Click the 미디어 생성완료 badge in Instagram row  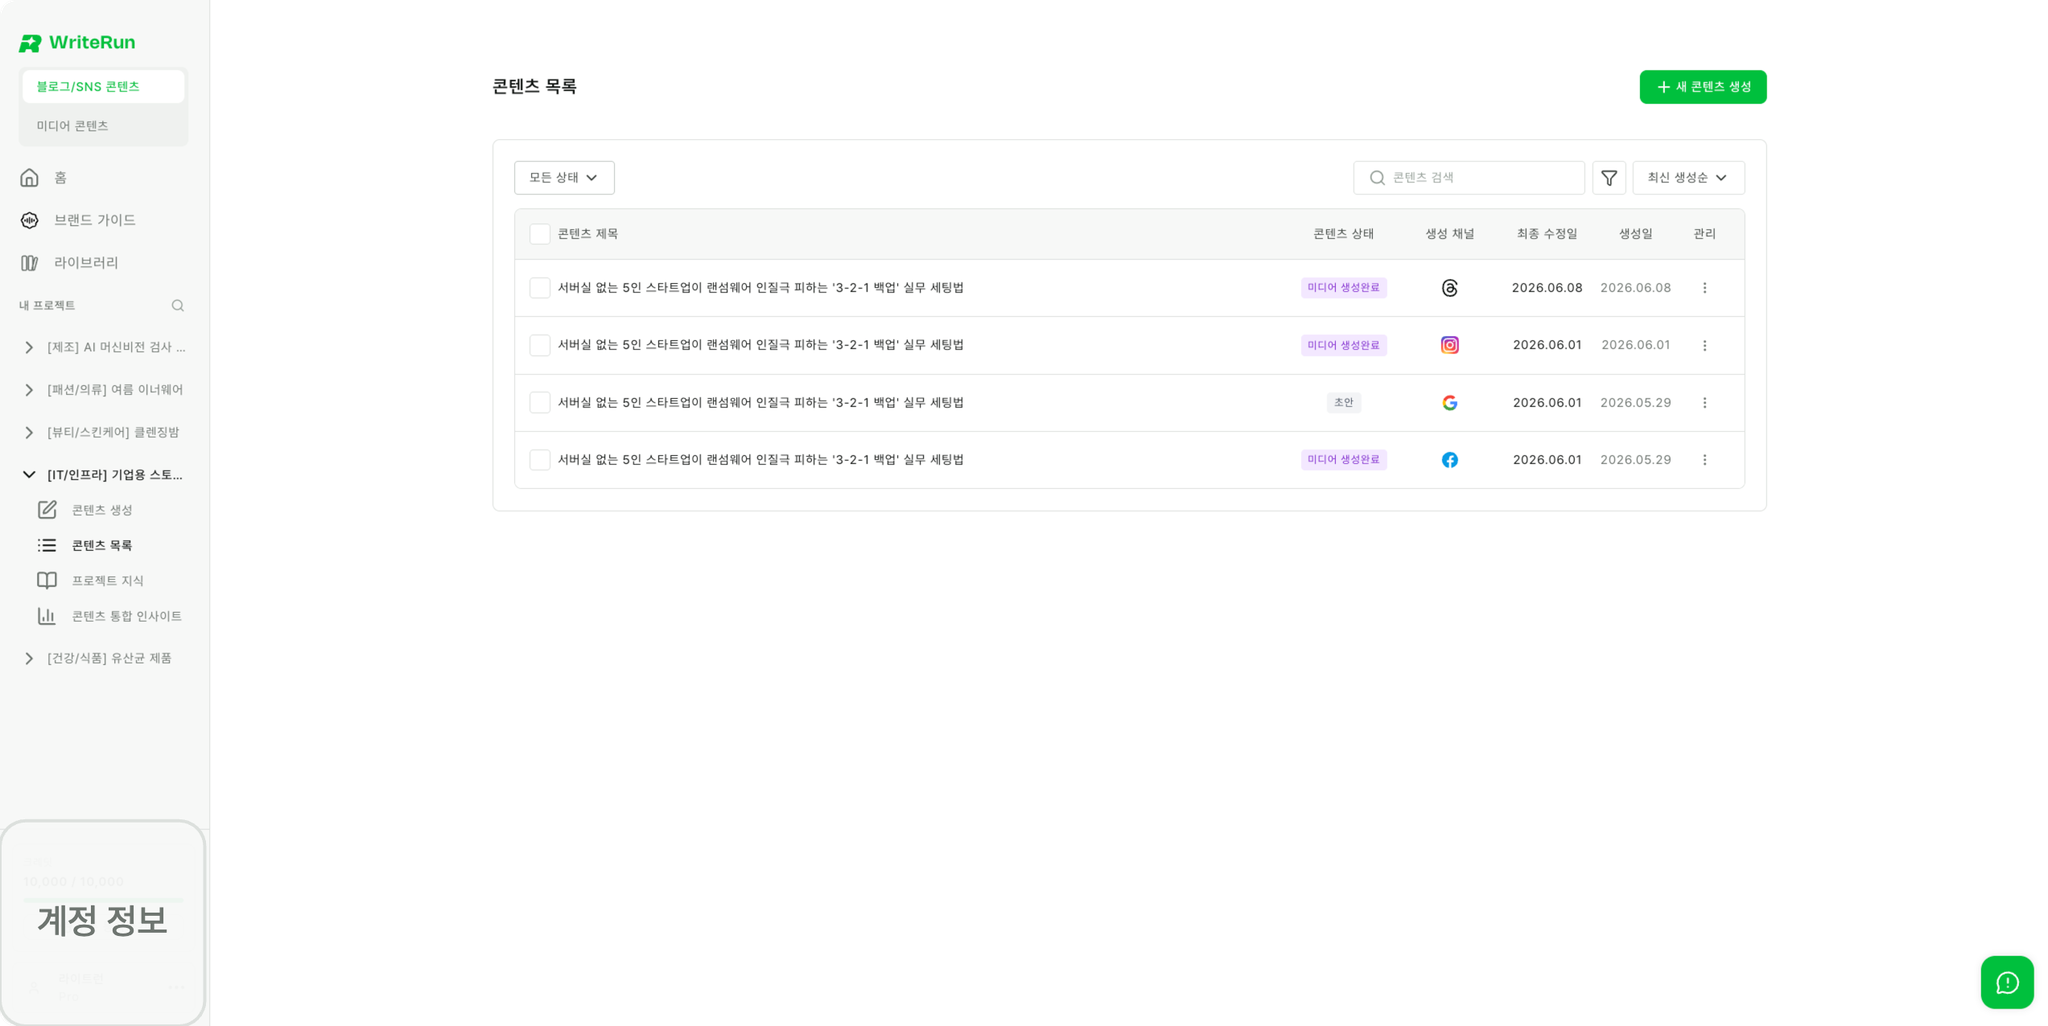(1343, 345)
